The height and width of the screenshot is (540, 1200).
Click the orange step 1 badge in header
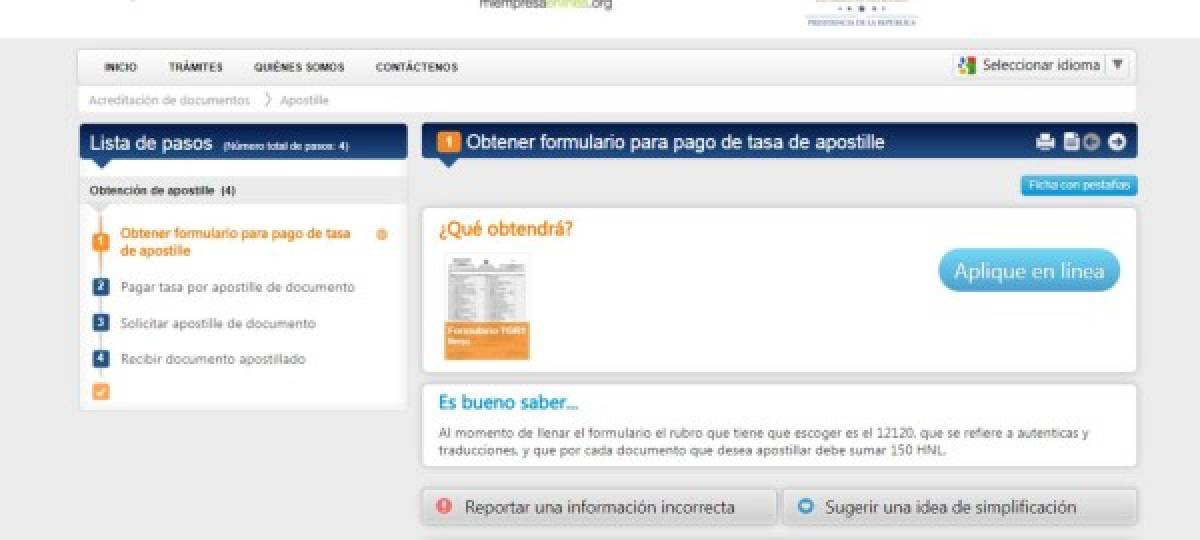tap(449, 142)
